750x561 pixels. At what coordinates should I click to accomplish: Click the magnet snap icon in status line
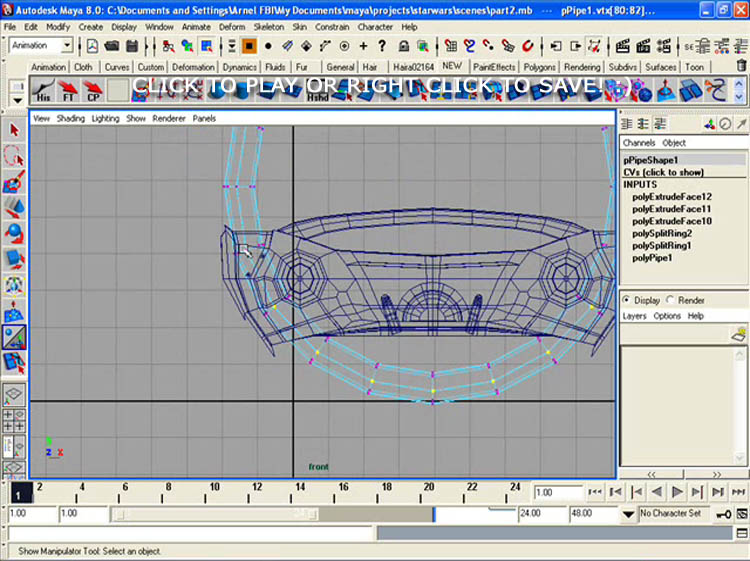point(528,46)
